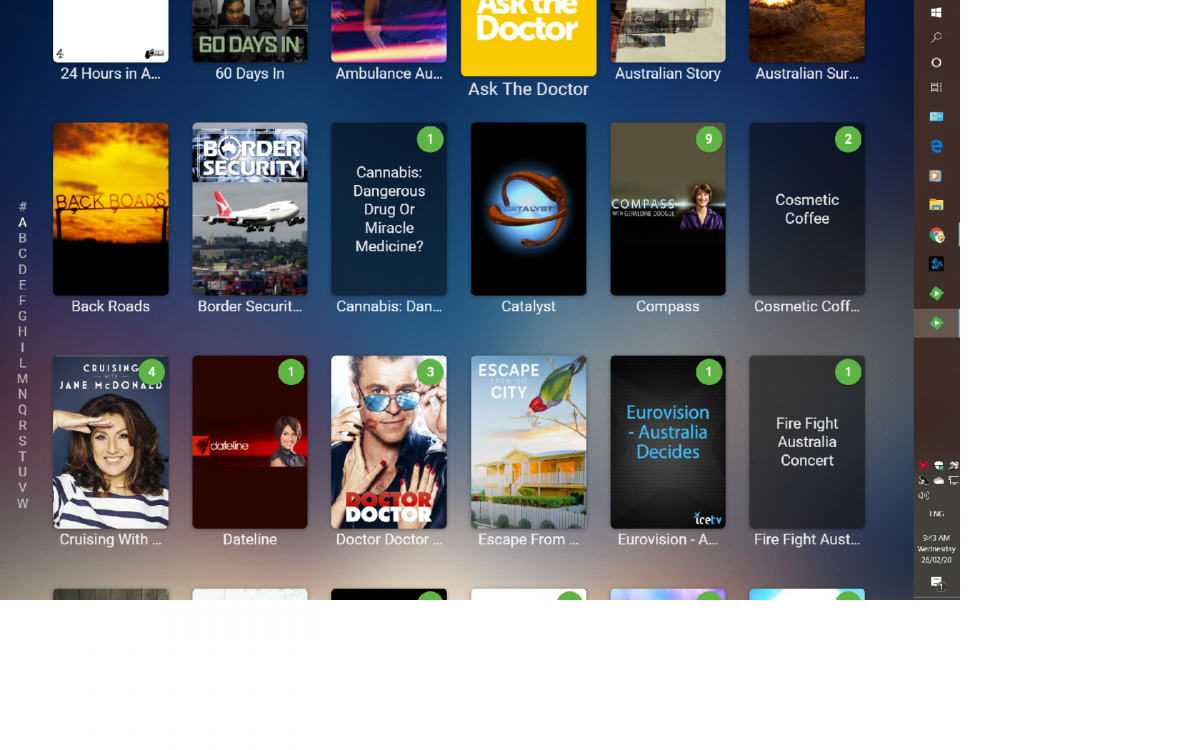Viewport: 1200px width, 750px height.
Task: Open the Windows Security shield tray icon
Action: pyautogui.click(x=938, y=466)
